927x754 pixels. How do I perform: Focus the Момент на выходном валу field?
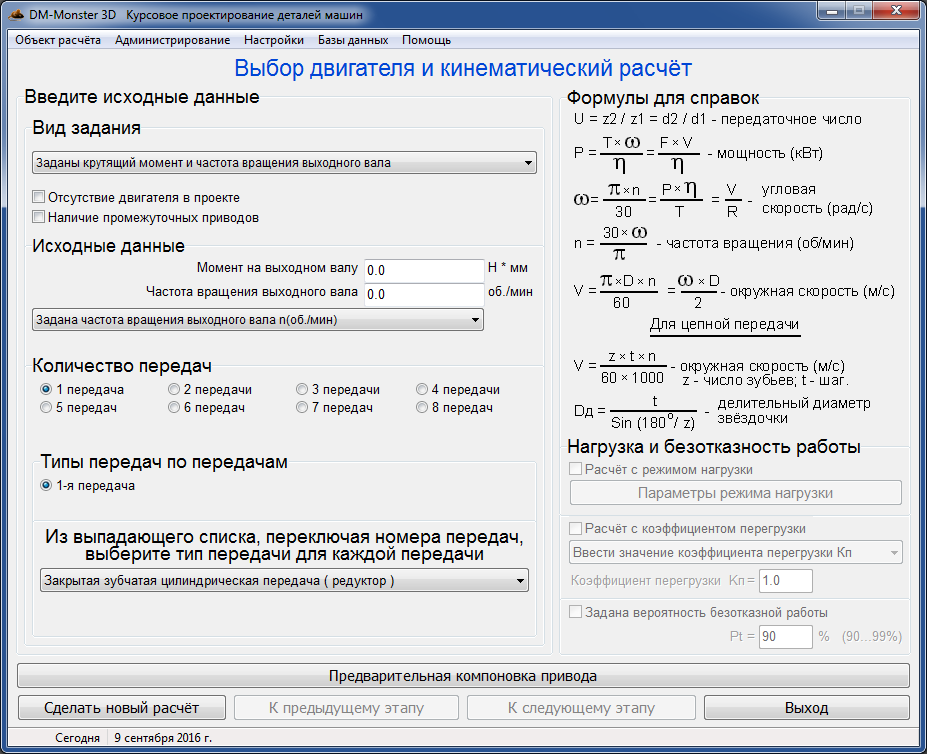[x=424, y=270]
